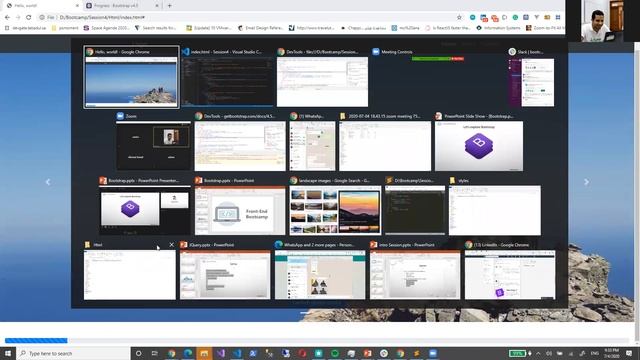Open the Is ReactJS faster bookmark
The image size is (640, 360).
[x=447, y=28]
